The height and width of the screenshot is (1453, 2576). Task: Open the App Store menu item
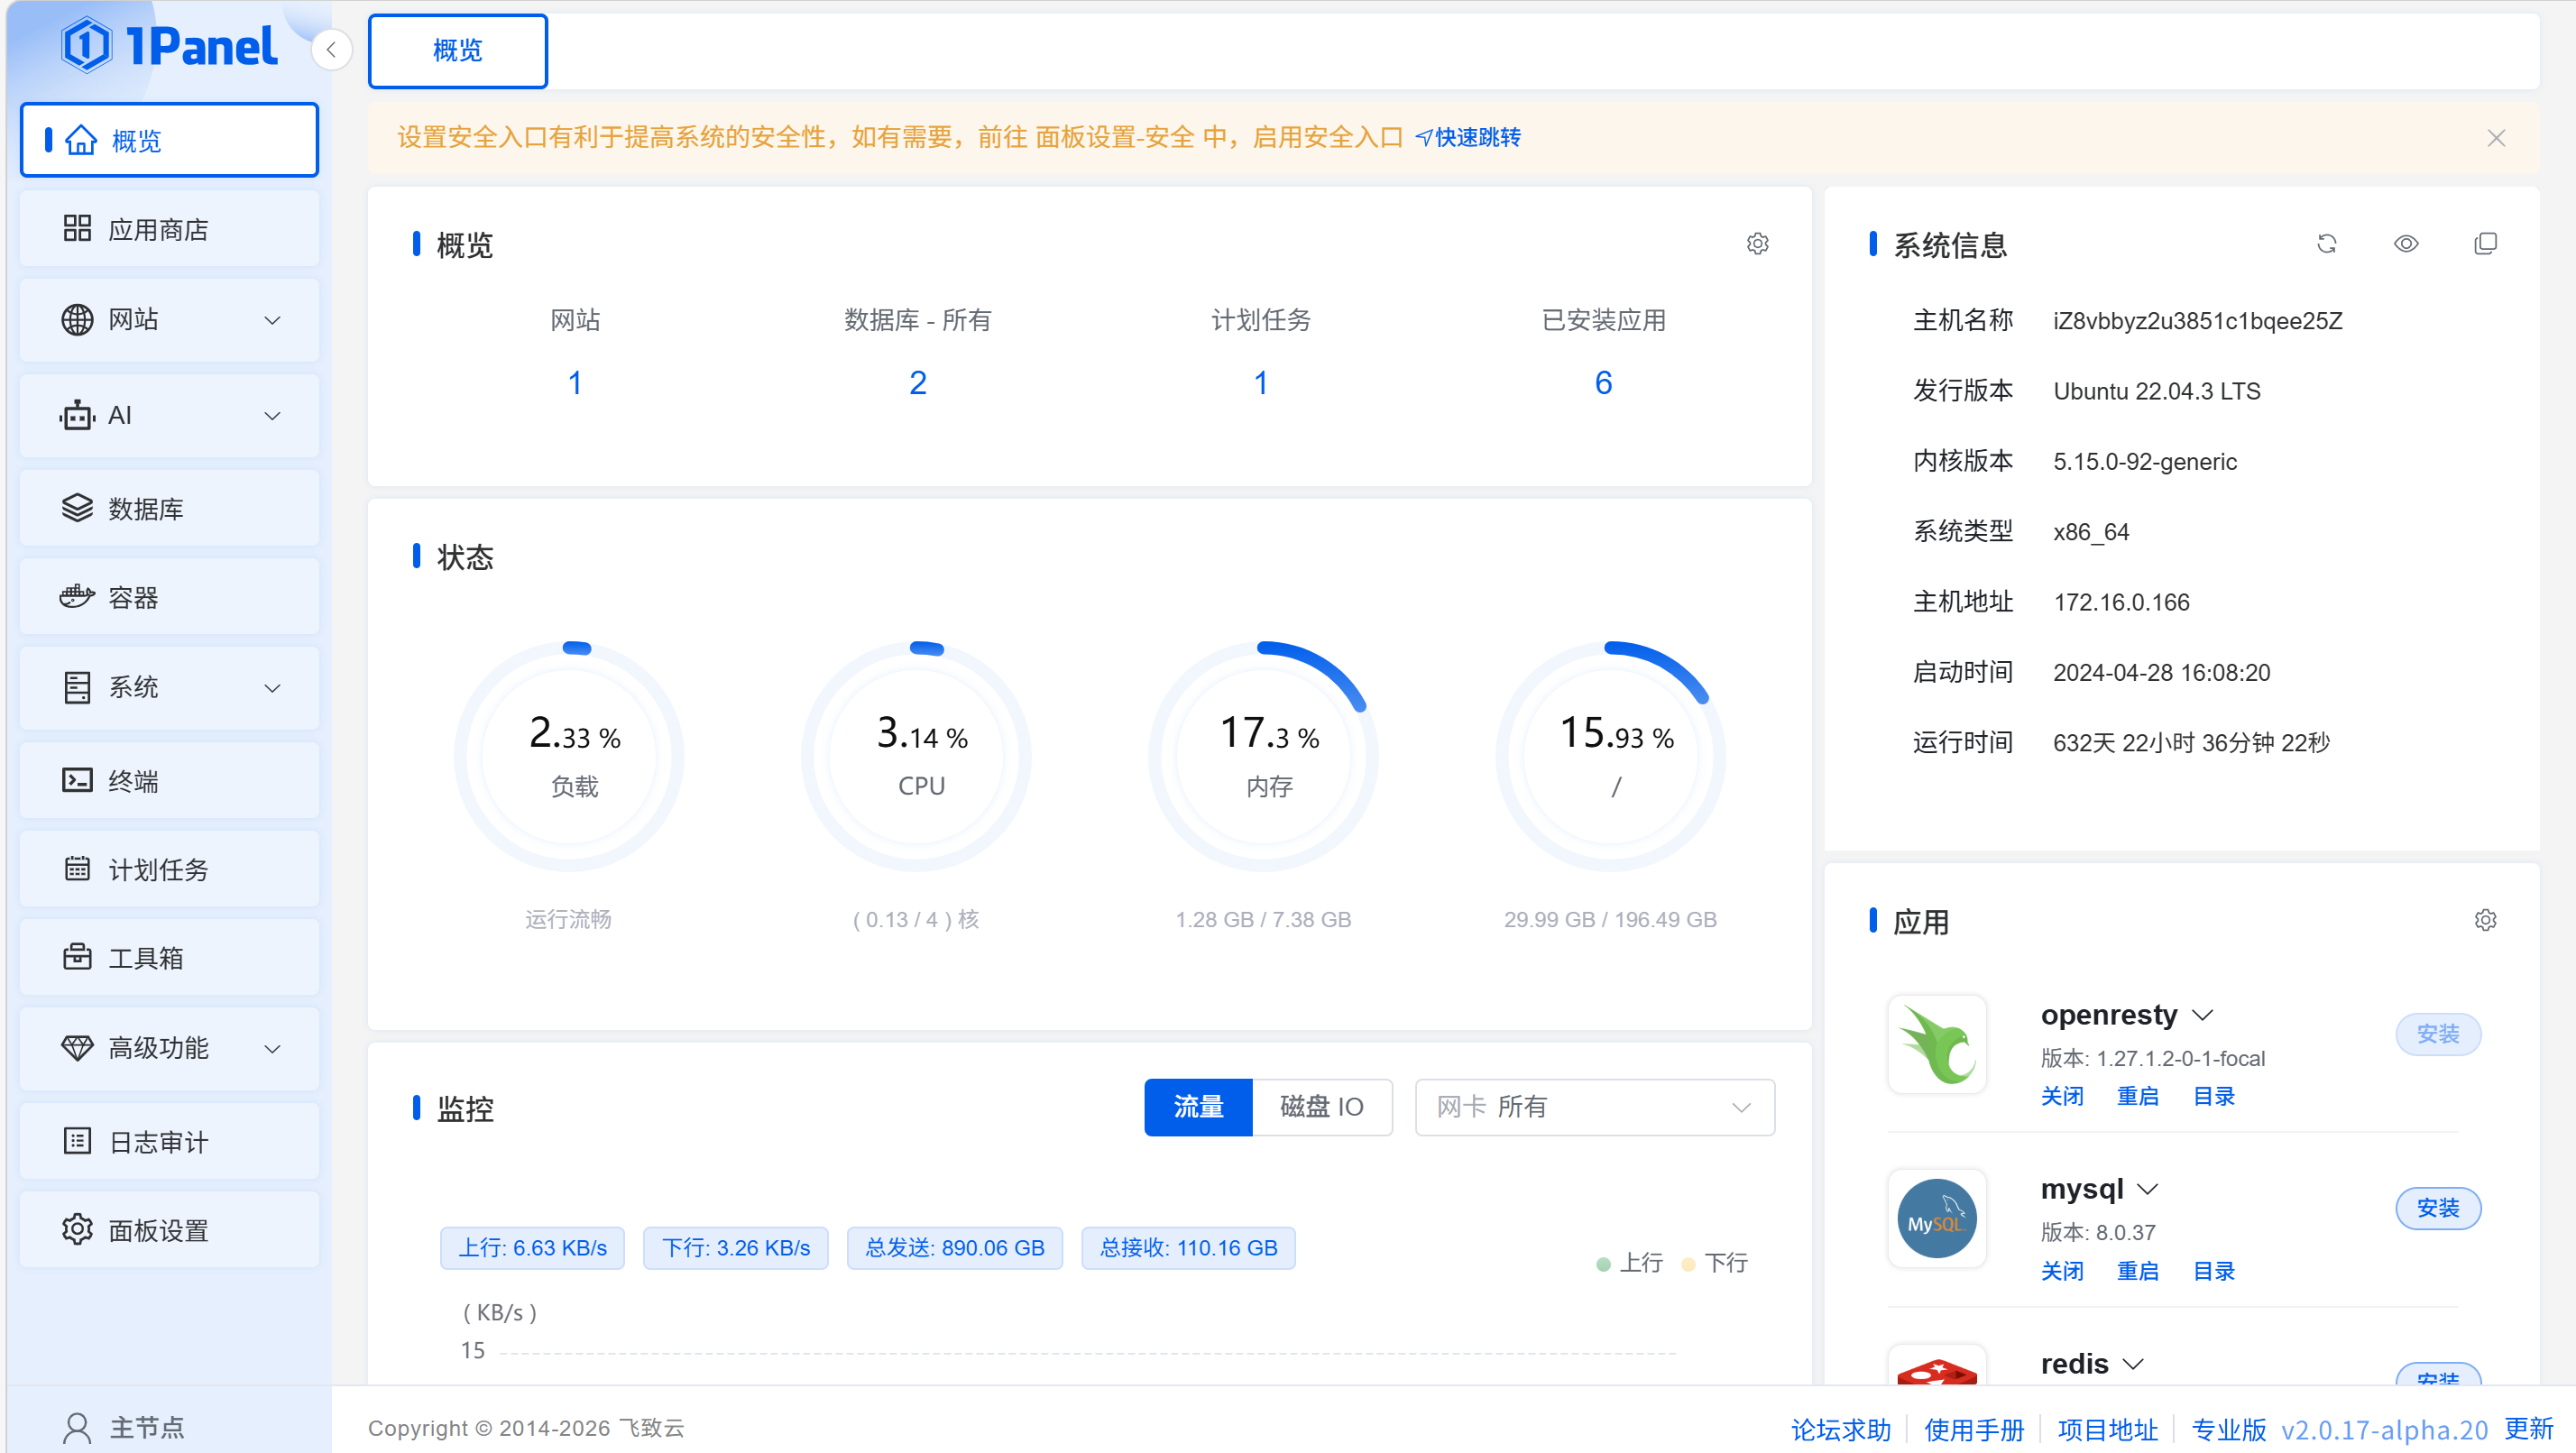pyautogui.click(x=169, y=230)
